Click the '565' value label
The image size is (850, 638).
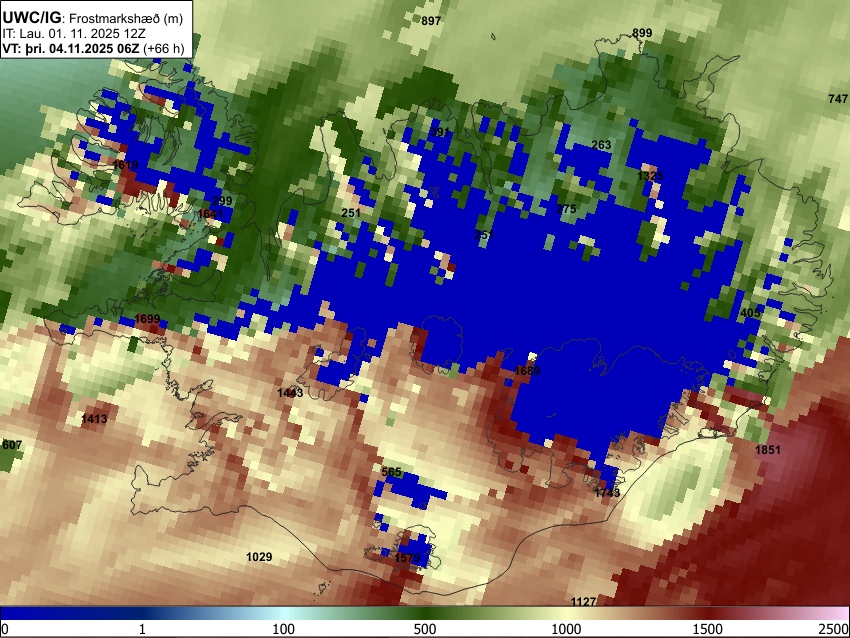pyautogui.click(x=391, y=472)
